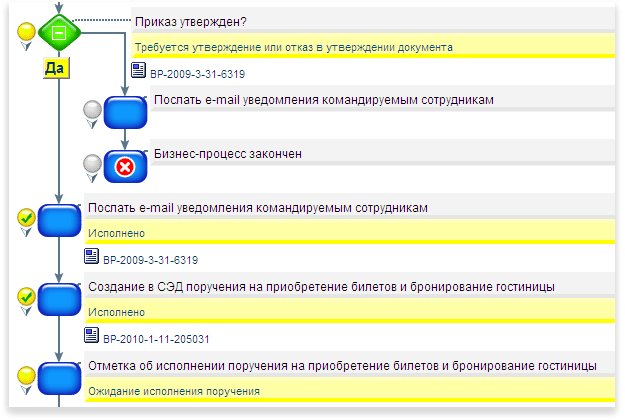Open the "Приказ утвержден?" step title

(190, 22)
